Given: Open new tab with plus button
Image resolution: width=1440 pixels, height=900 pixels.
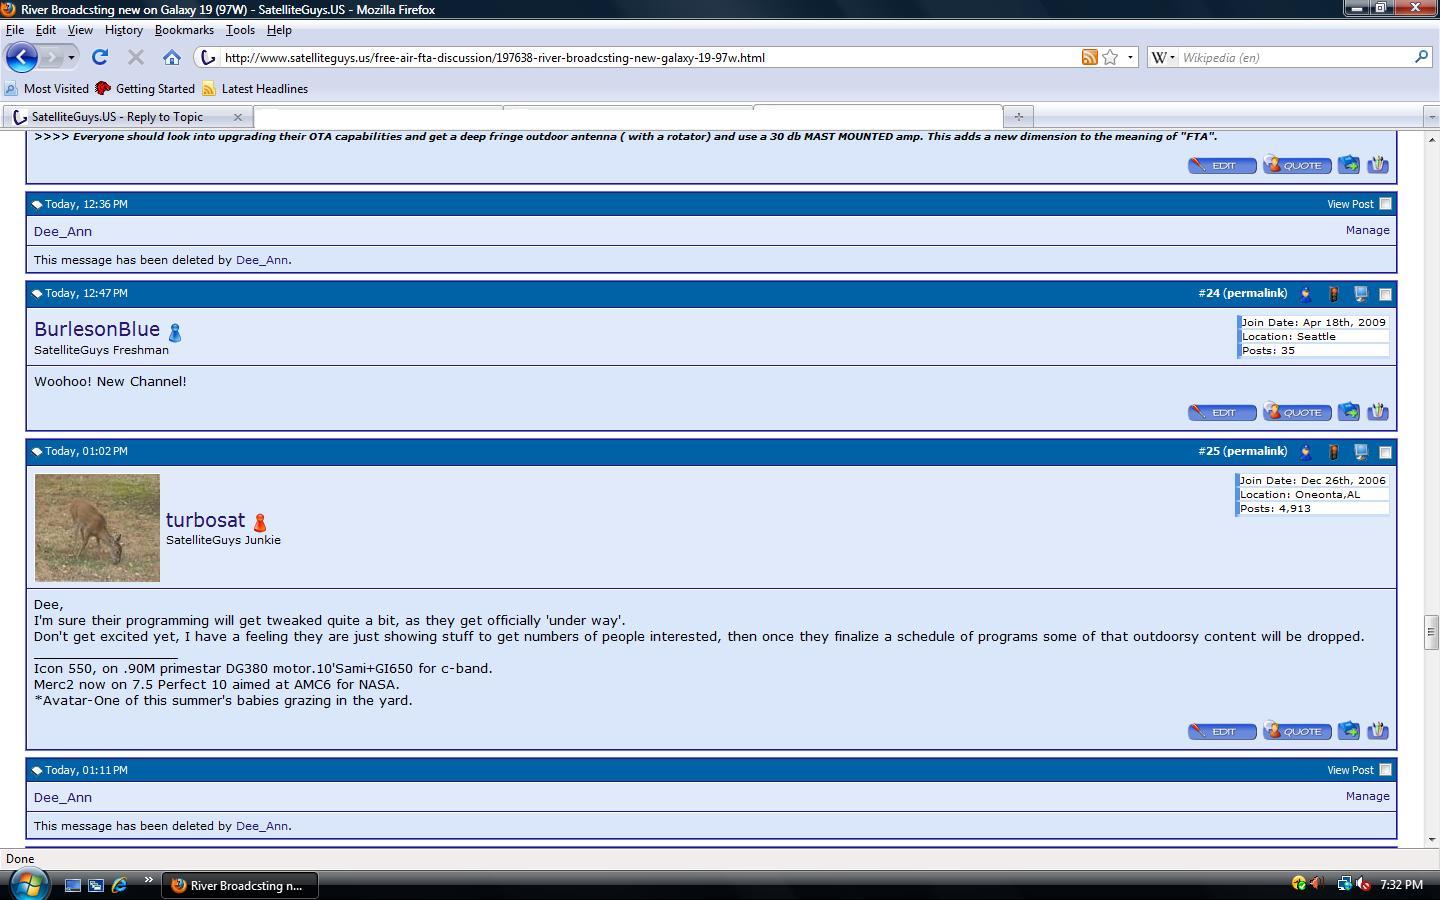Looking at the screenshot, I should click(1018, 117).
